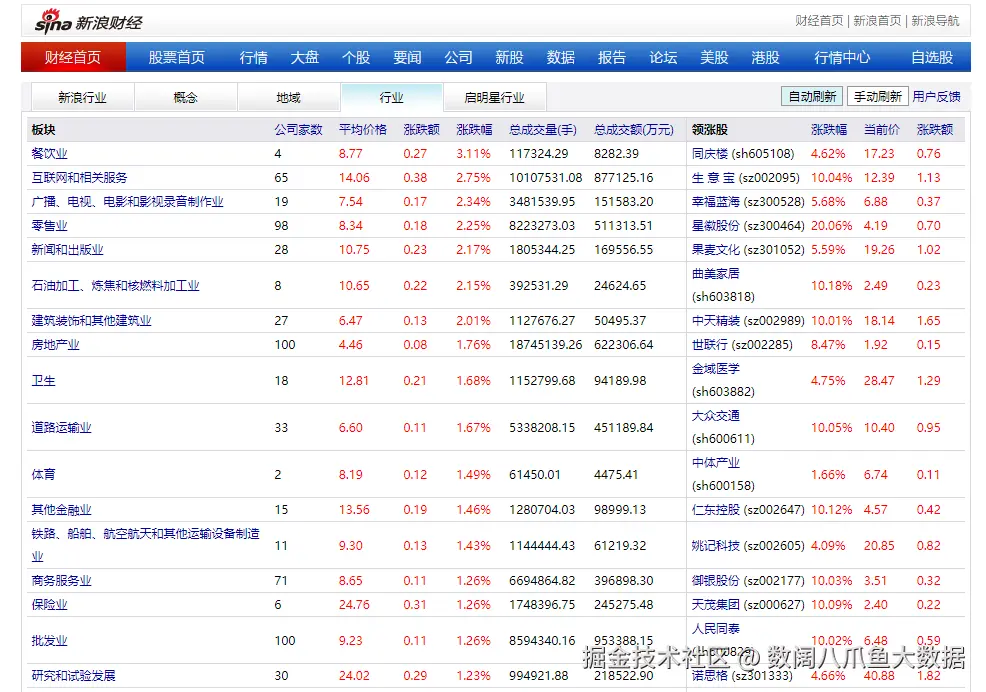Image resolution: width=986 pixels, height=692 pixels.
Task: Open 论坛 in the nav bar
Action: (x=663, y=57)
